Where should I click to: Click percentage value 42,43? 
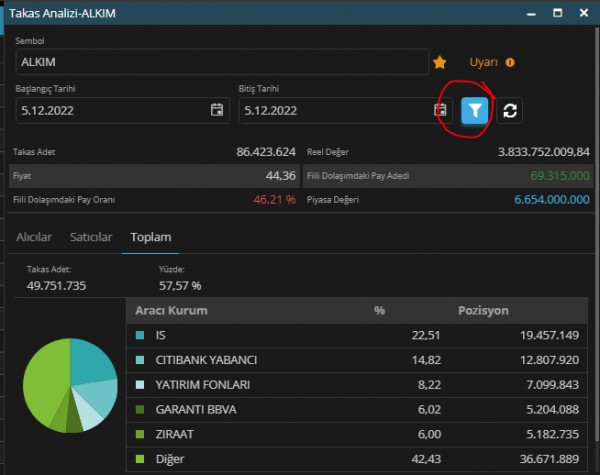coord(426,459)
